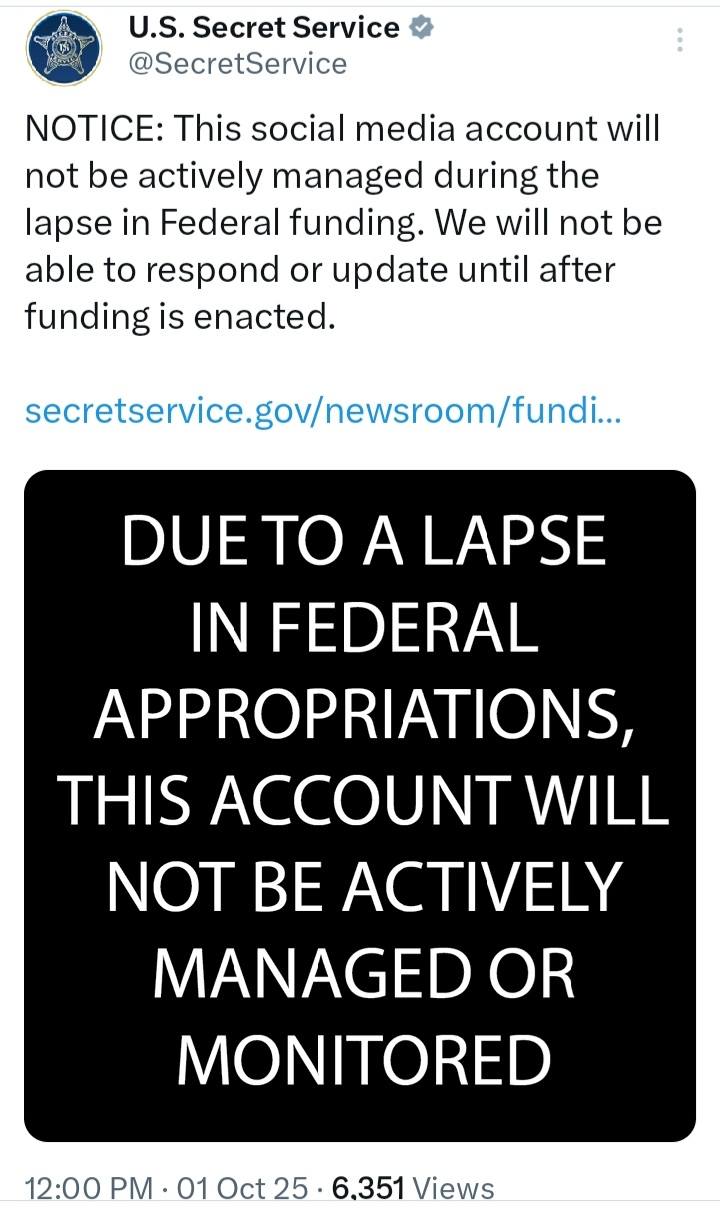Open the tweet's three-dot more options menu
Viewport: 720px width, 1224px height.
click(680, 40)
